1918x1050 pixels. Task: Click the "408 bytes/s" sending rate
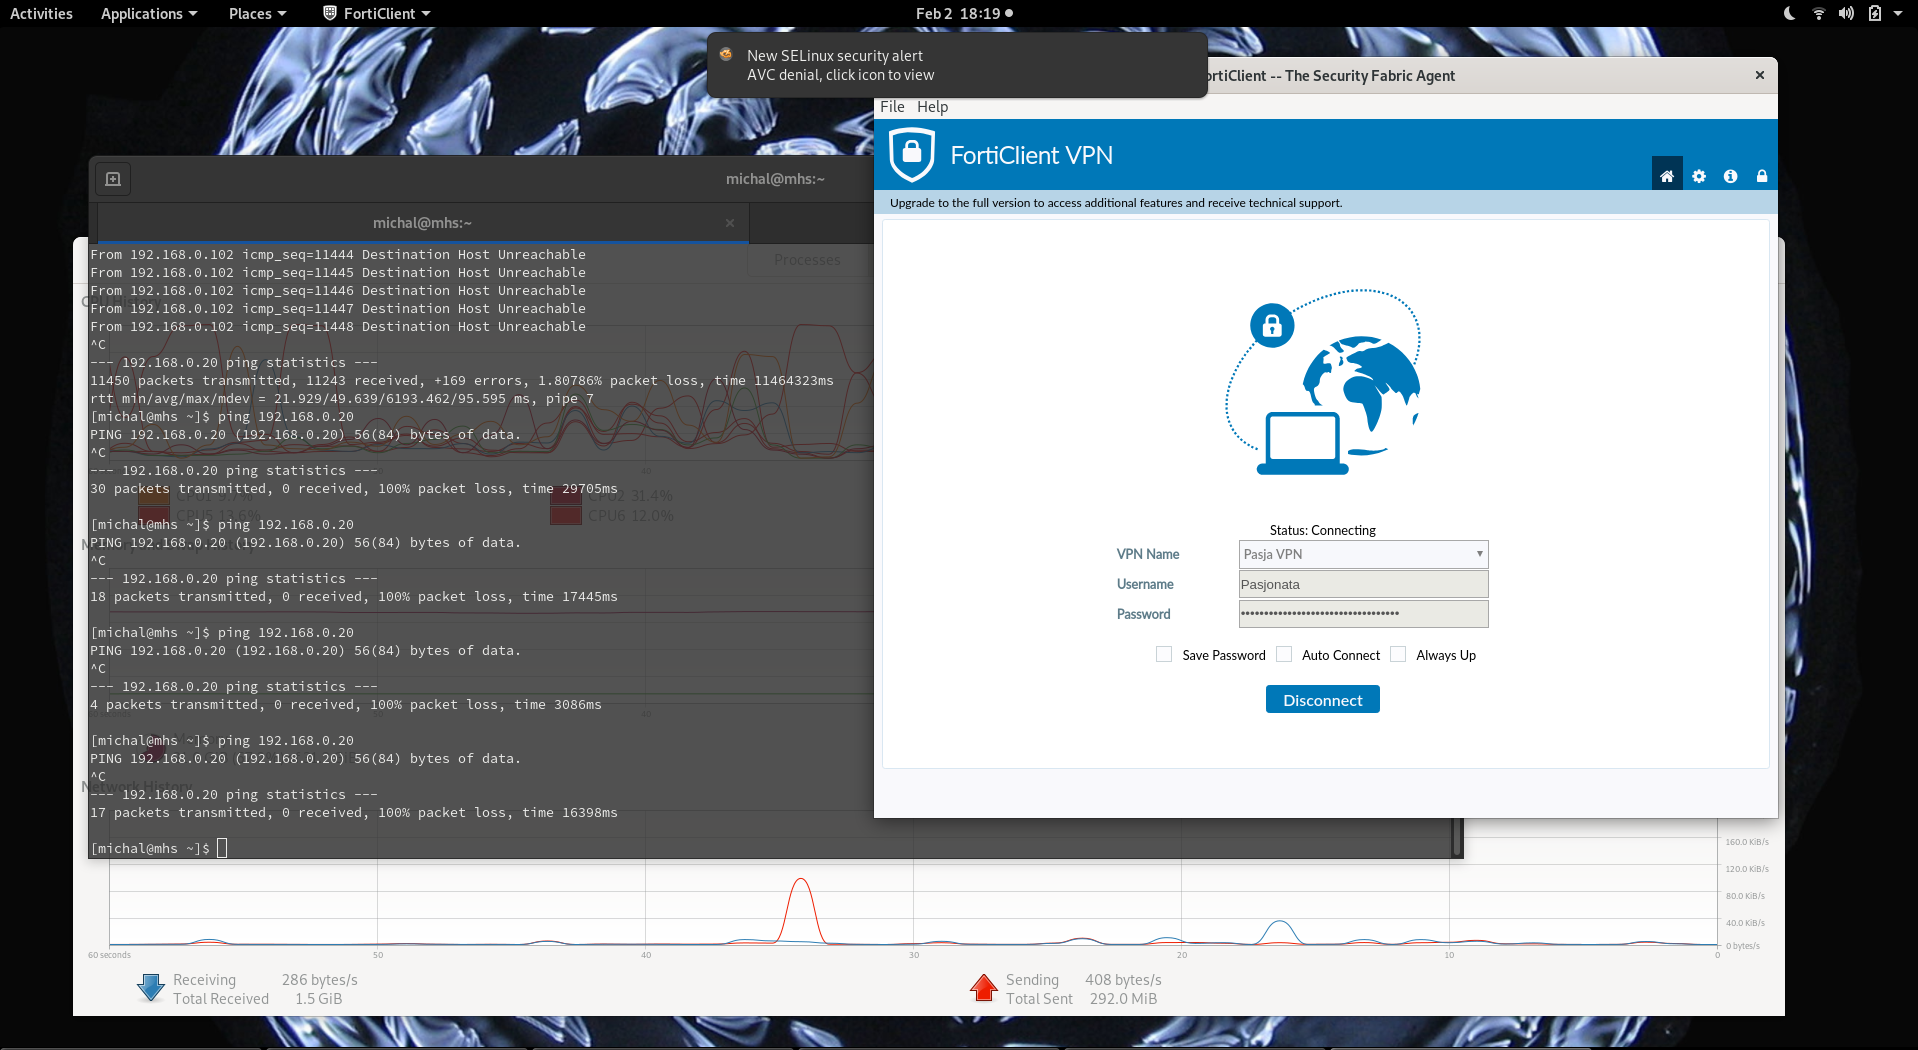pos(1123,980)
